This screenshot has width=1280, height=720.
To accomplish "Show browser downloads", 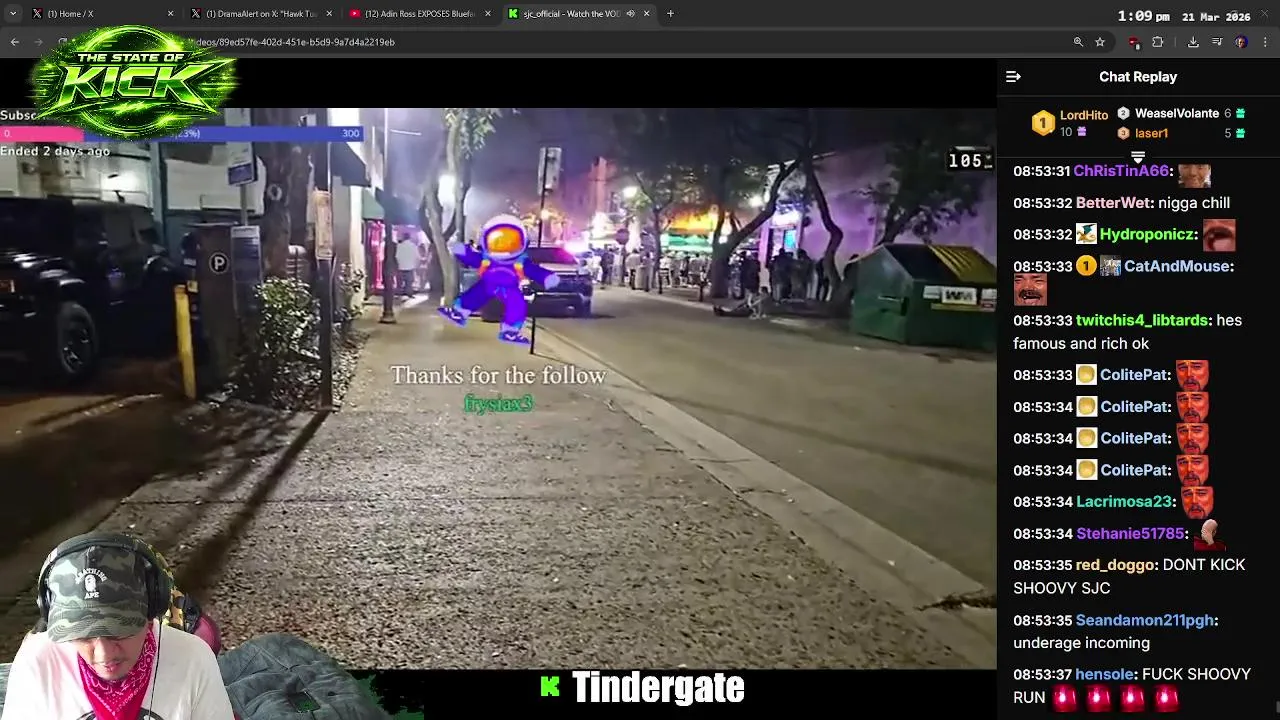I will [1193, 42].
